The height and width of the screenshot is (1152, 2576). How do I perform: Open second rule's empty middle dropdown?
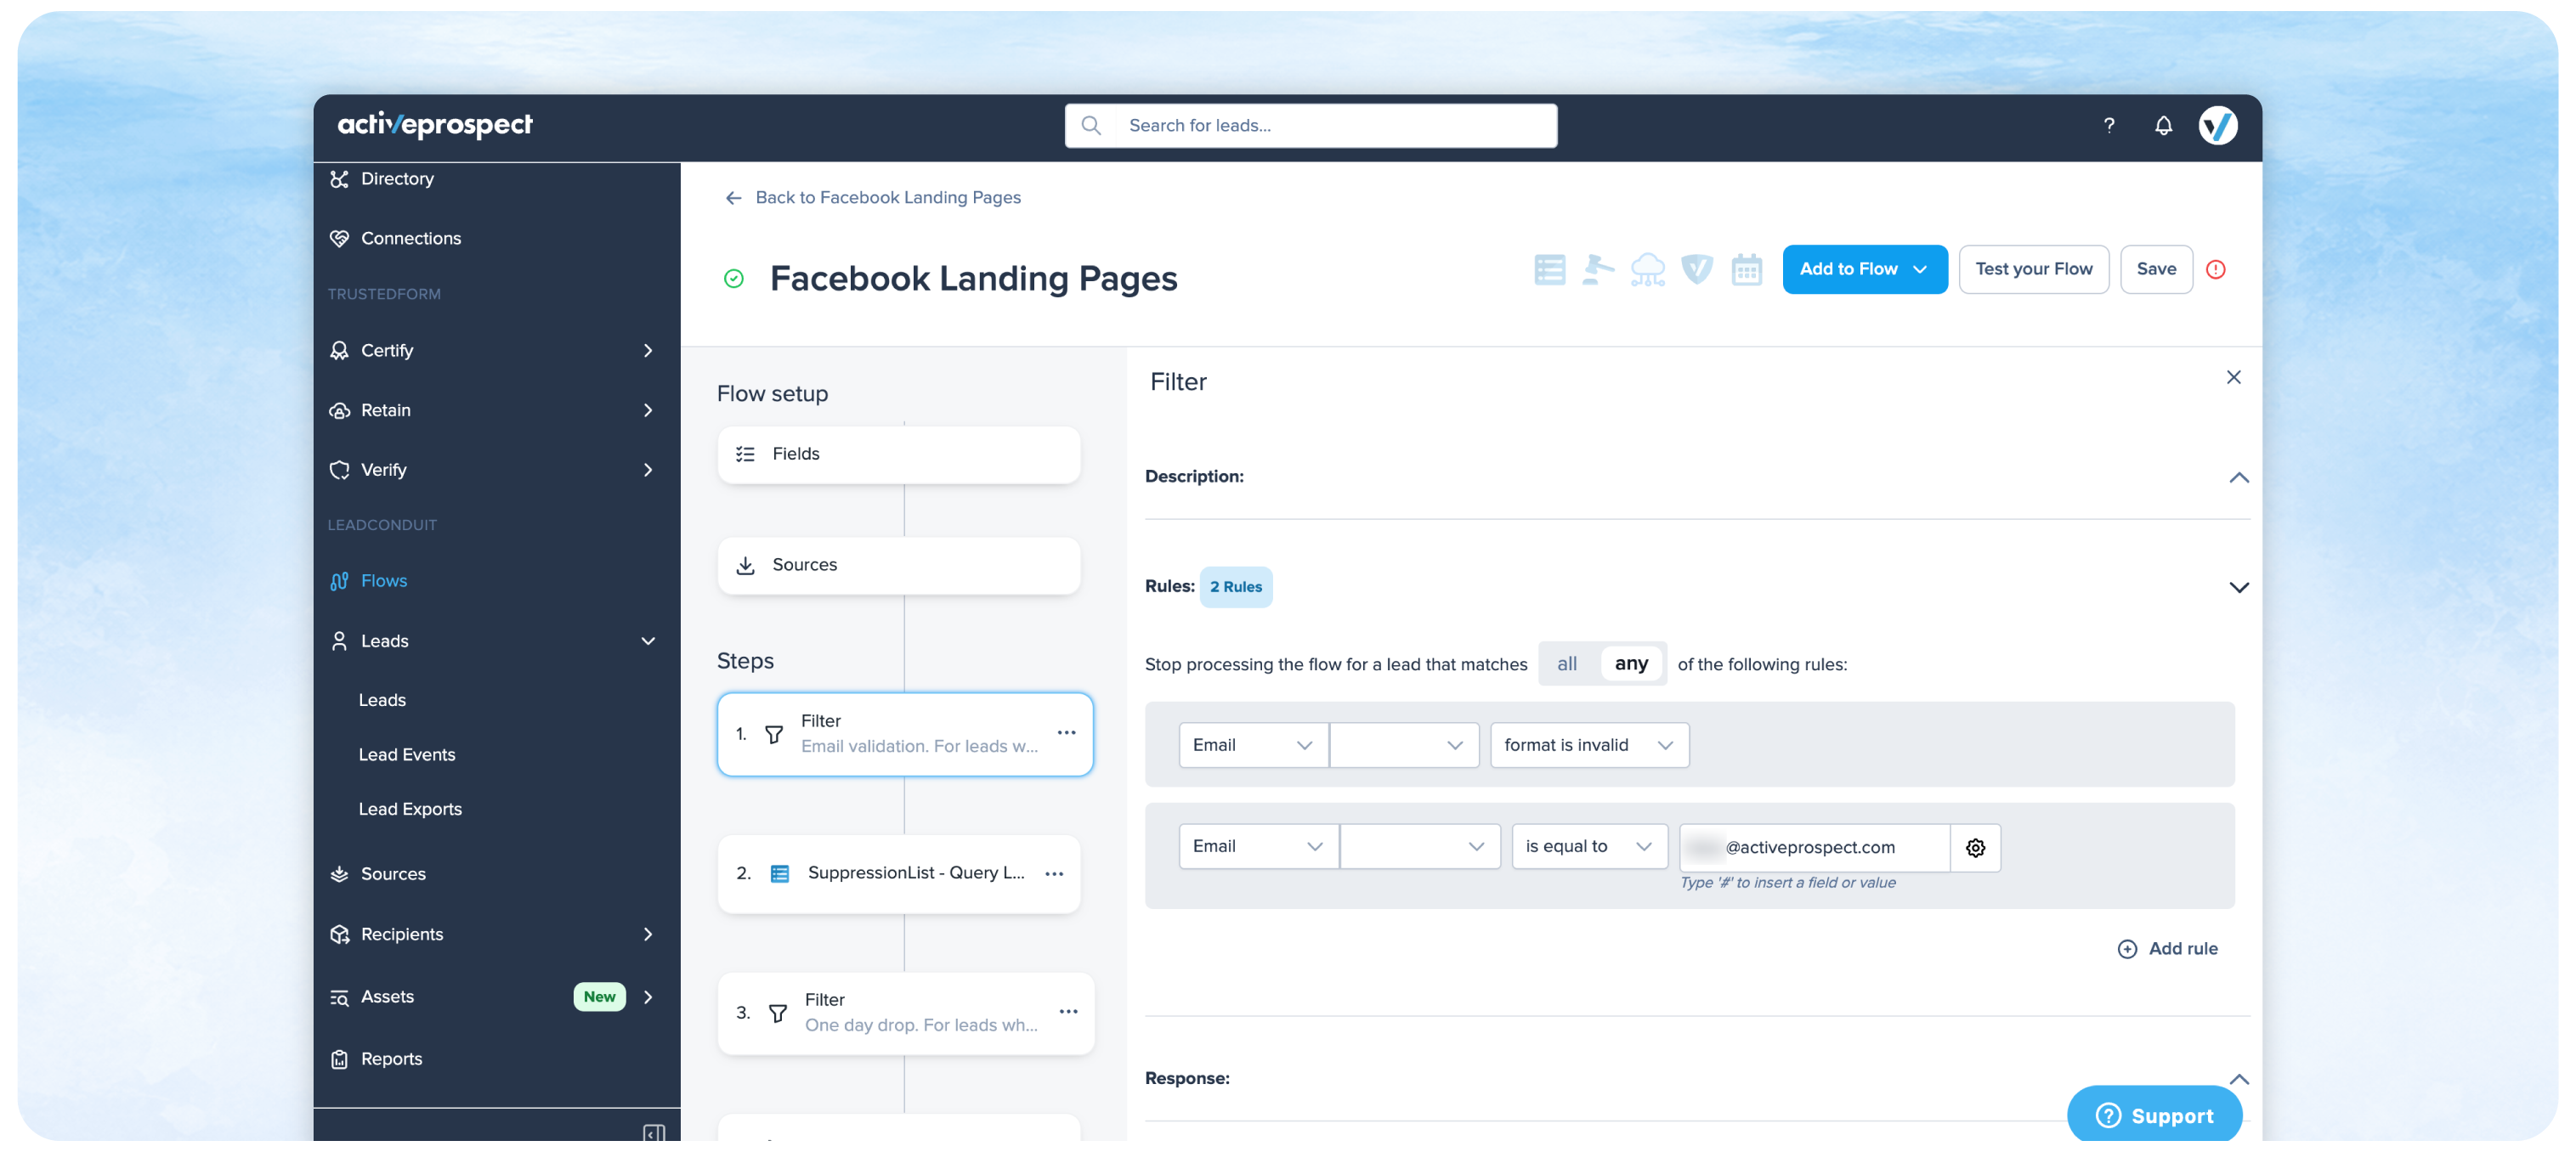click(1420, 846)
